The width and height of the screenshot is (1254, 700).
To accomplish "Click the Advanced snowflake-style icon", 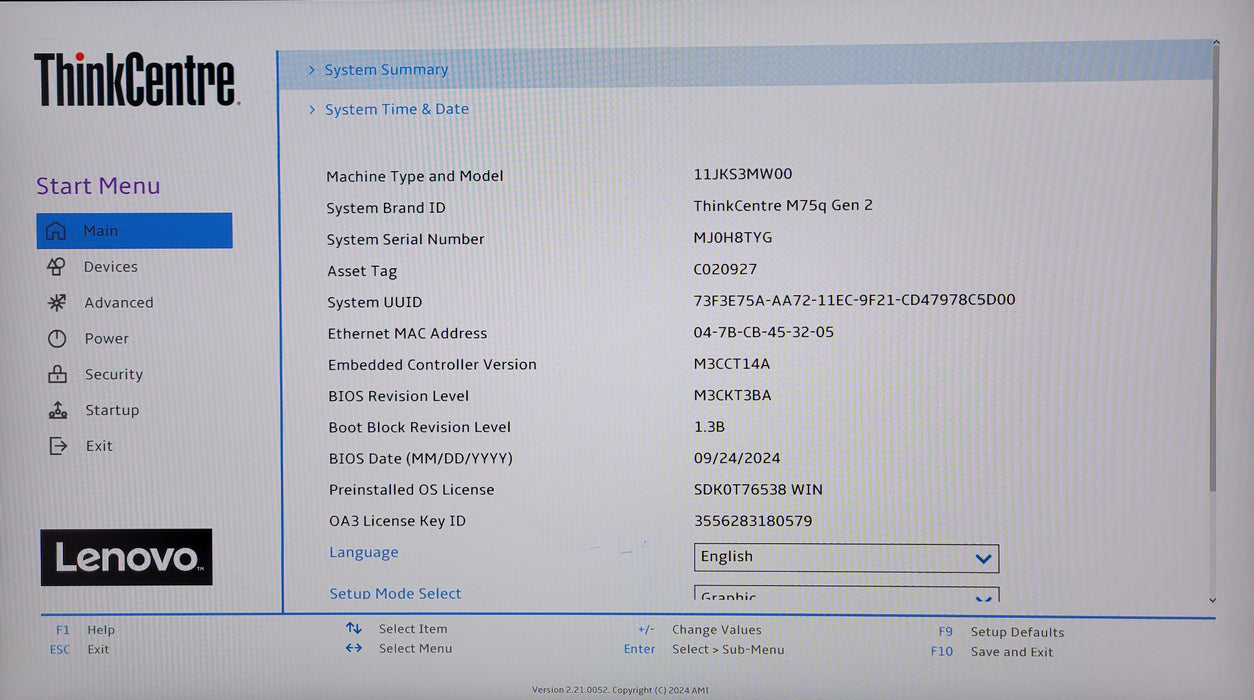I will (x=57, y=303).
